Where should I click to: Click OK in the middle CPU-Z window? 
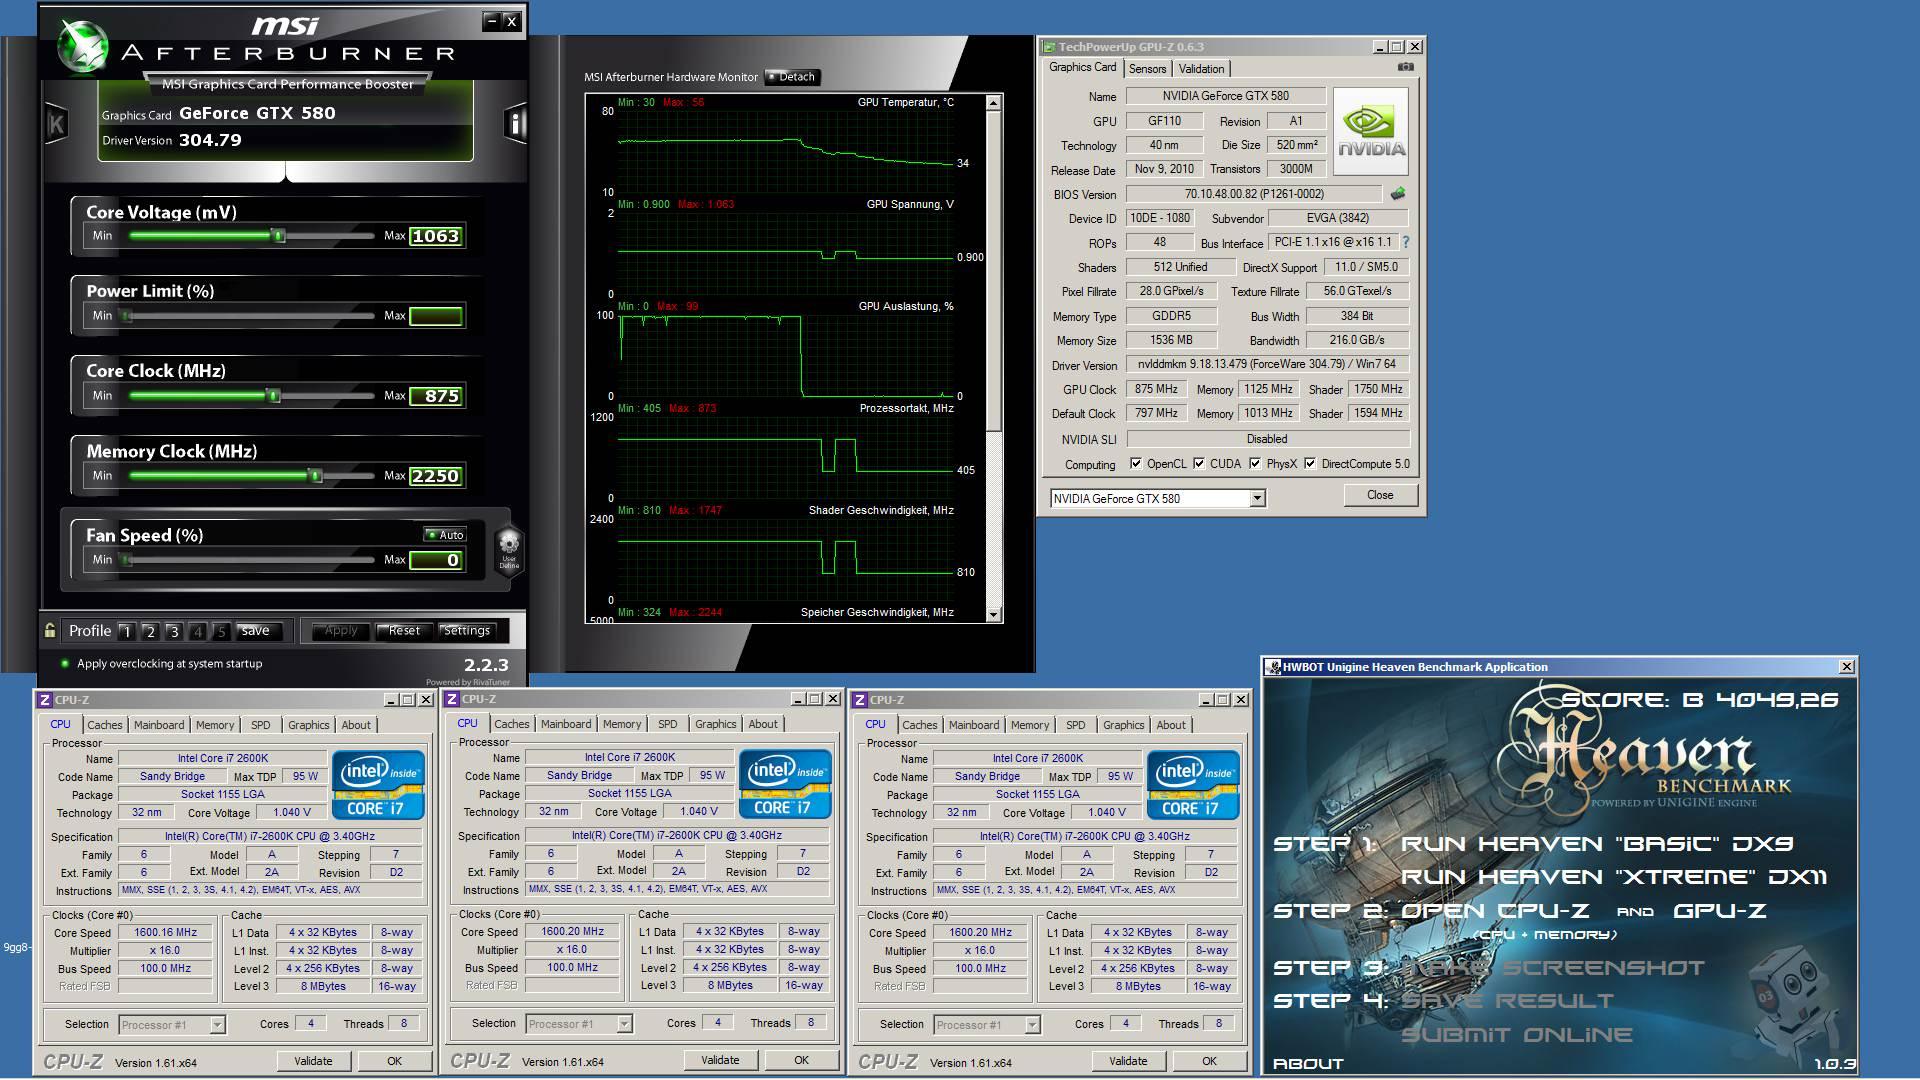click(x=801, y=1060)
